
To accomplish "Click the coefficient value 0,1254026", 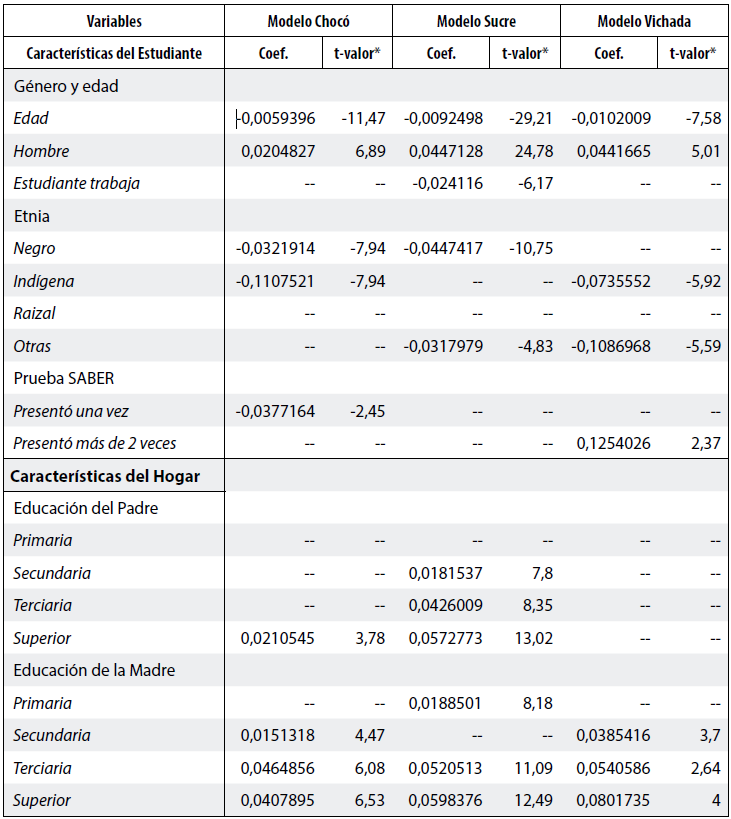I will [x=612, y=444].
